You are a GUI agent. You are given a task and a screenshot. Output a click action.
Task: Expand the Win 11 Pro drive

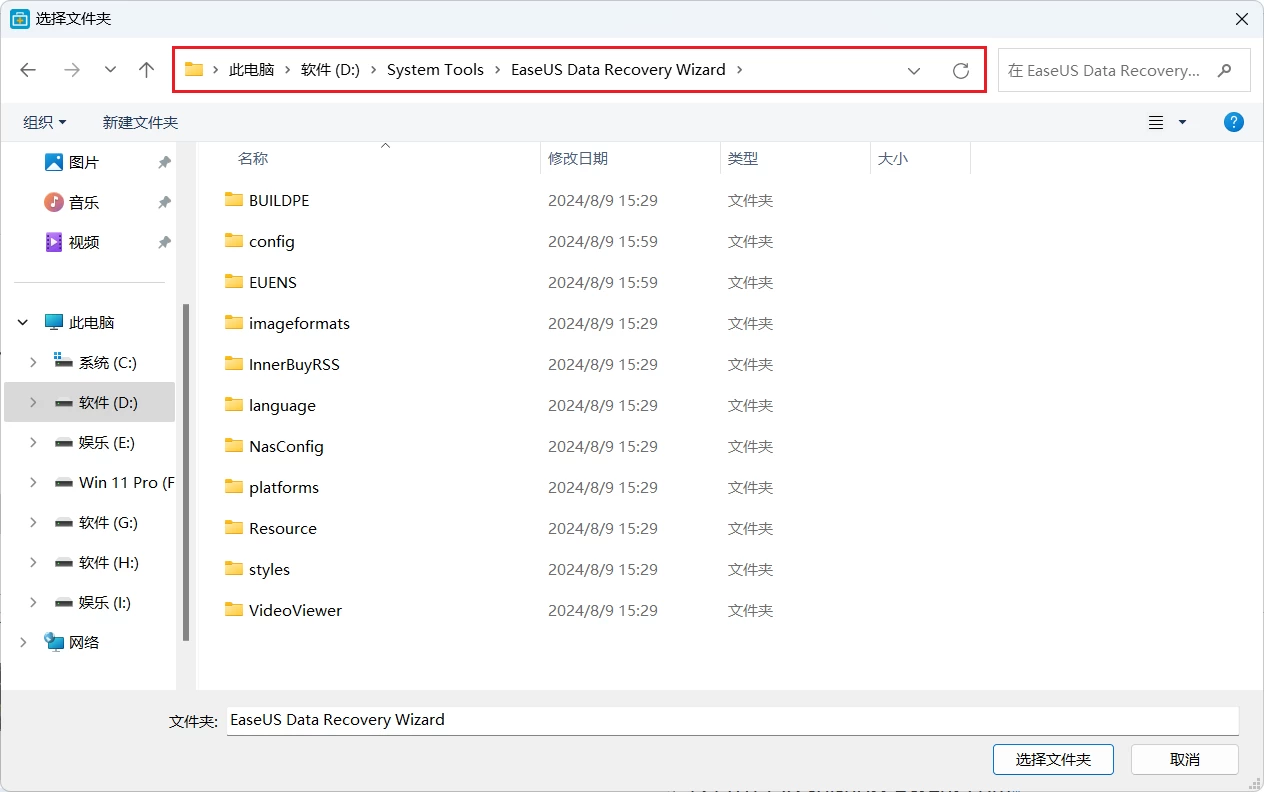[x=33, y=482]
